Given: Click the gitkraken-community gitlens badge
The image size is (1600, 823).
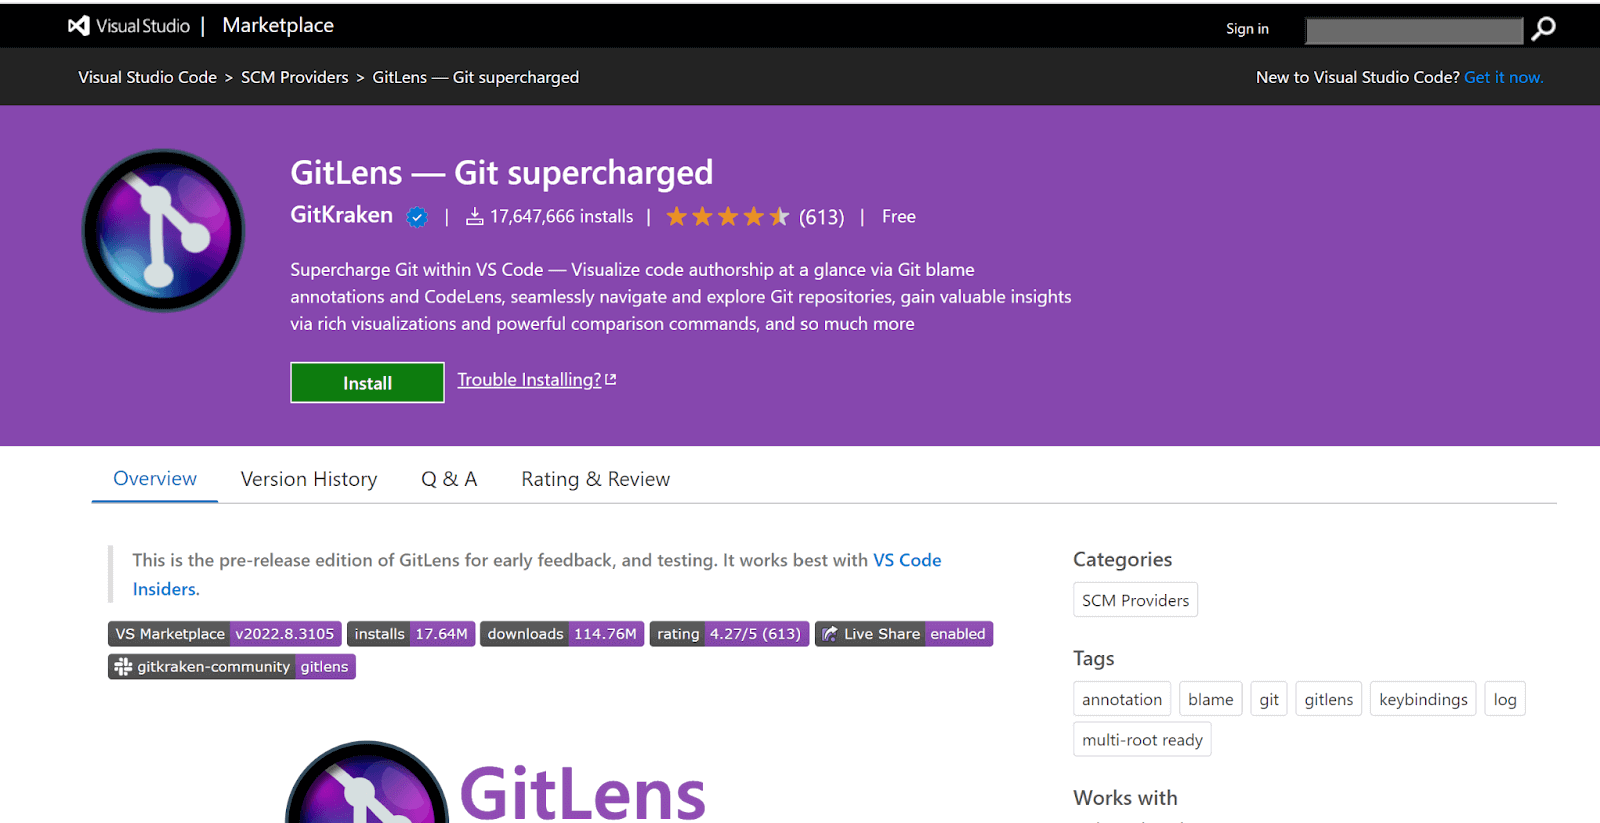Looking at the screenshot, I should [232, 667].
